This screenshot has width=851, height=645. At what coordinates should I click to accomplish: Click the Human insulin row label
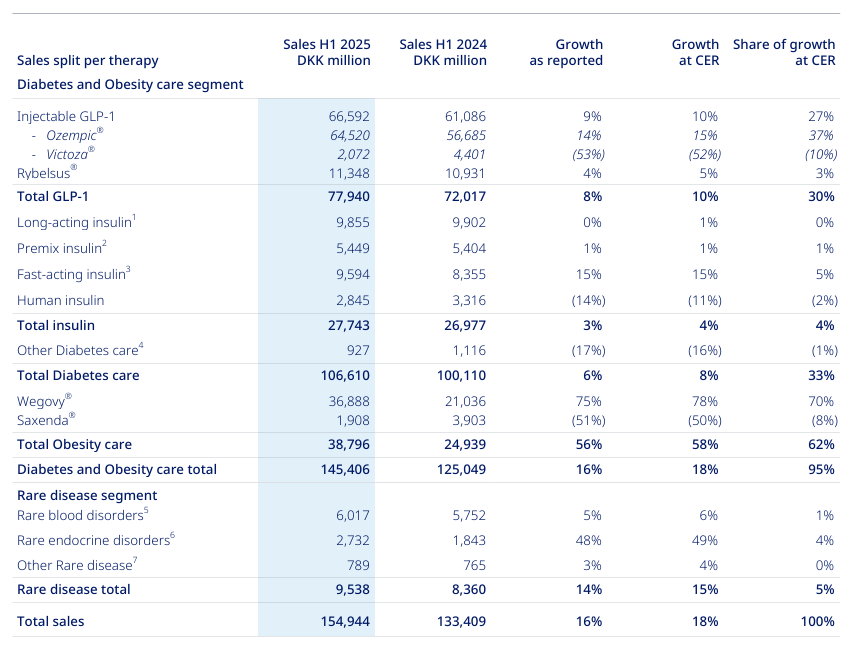tap(60, 300)
